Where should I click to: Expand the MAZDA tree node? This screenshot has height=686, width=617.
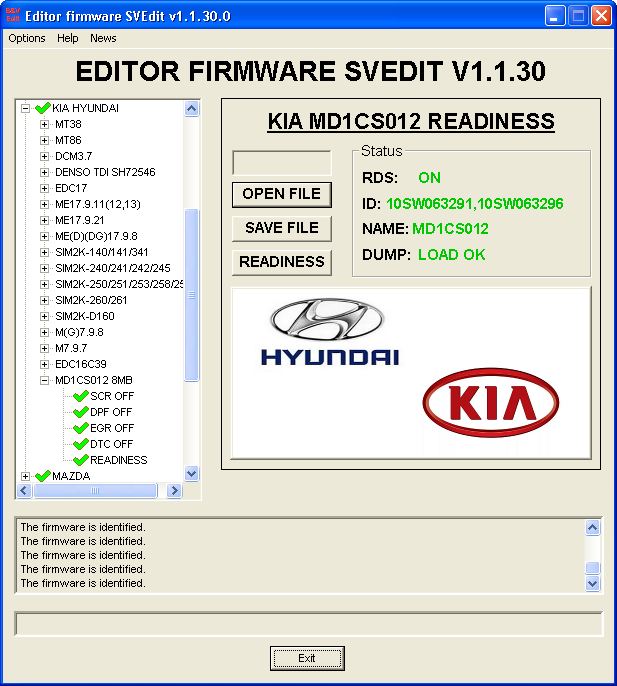[x=25, y=476]
